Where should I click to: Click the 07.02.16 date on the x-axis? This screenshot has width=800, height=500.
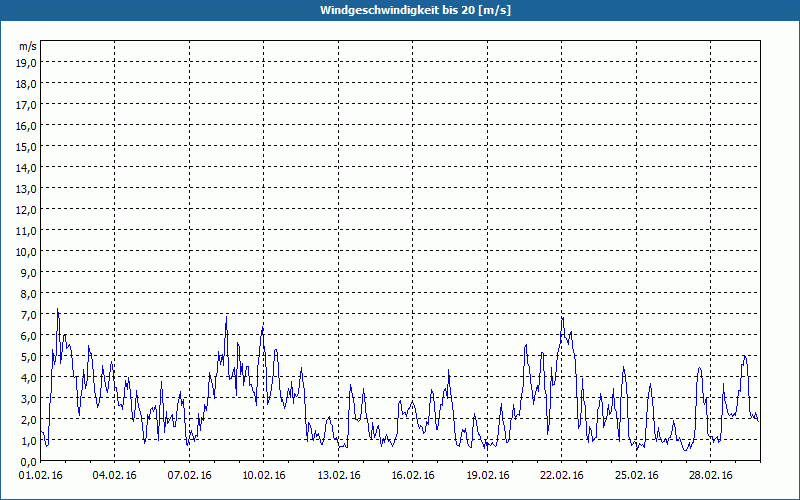click(189, 476)
